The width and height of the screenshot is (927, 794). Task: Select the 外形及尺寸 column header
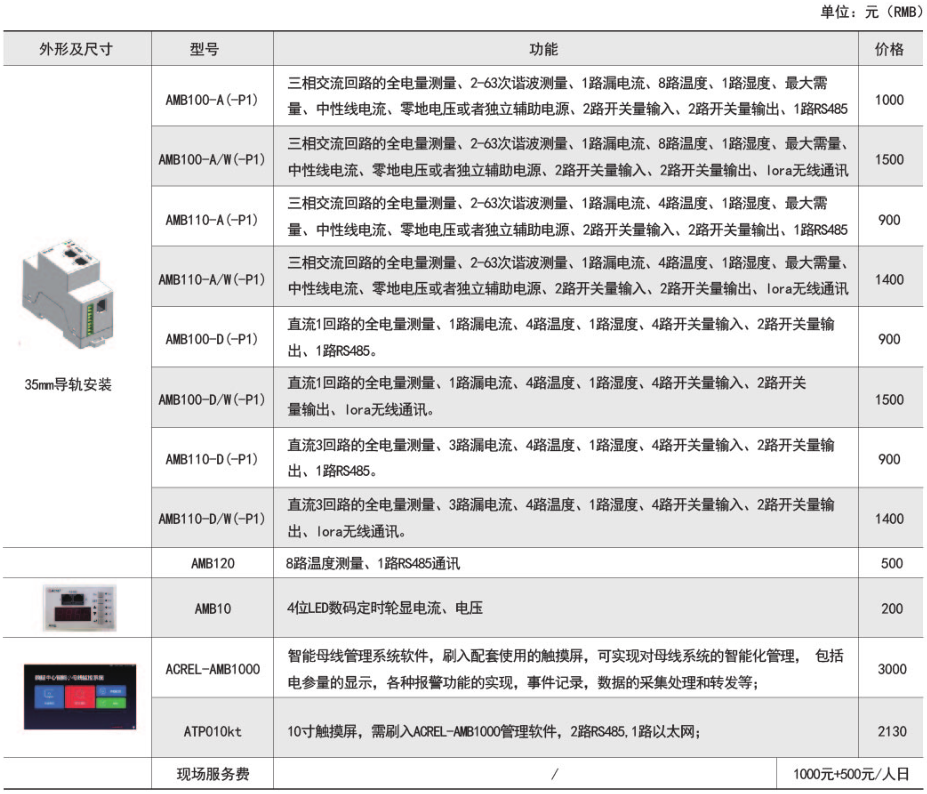(x=76, y=49)
